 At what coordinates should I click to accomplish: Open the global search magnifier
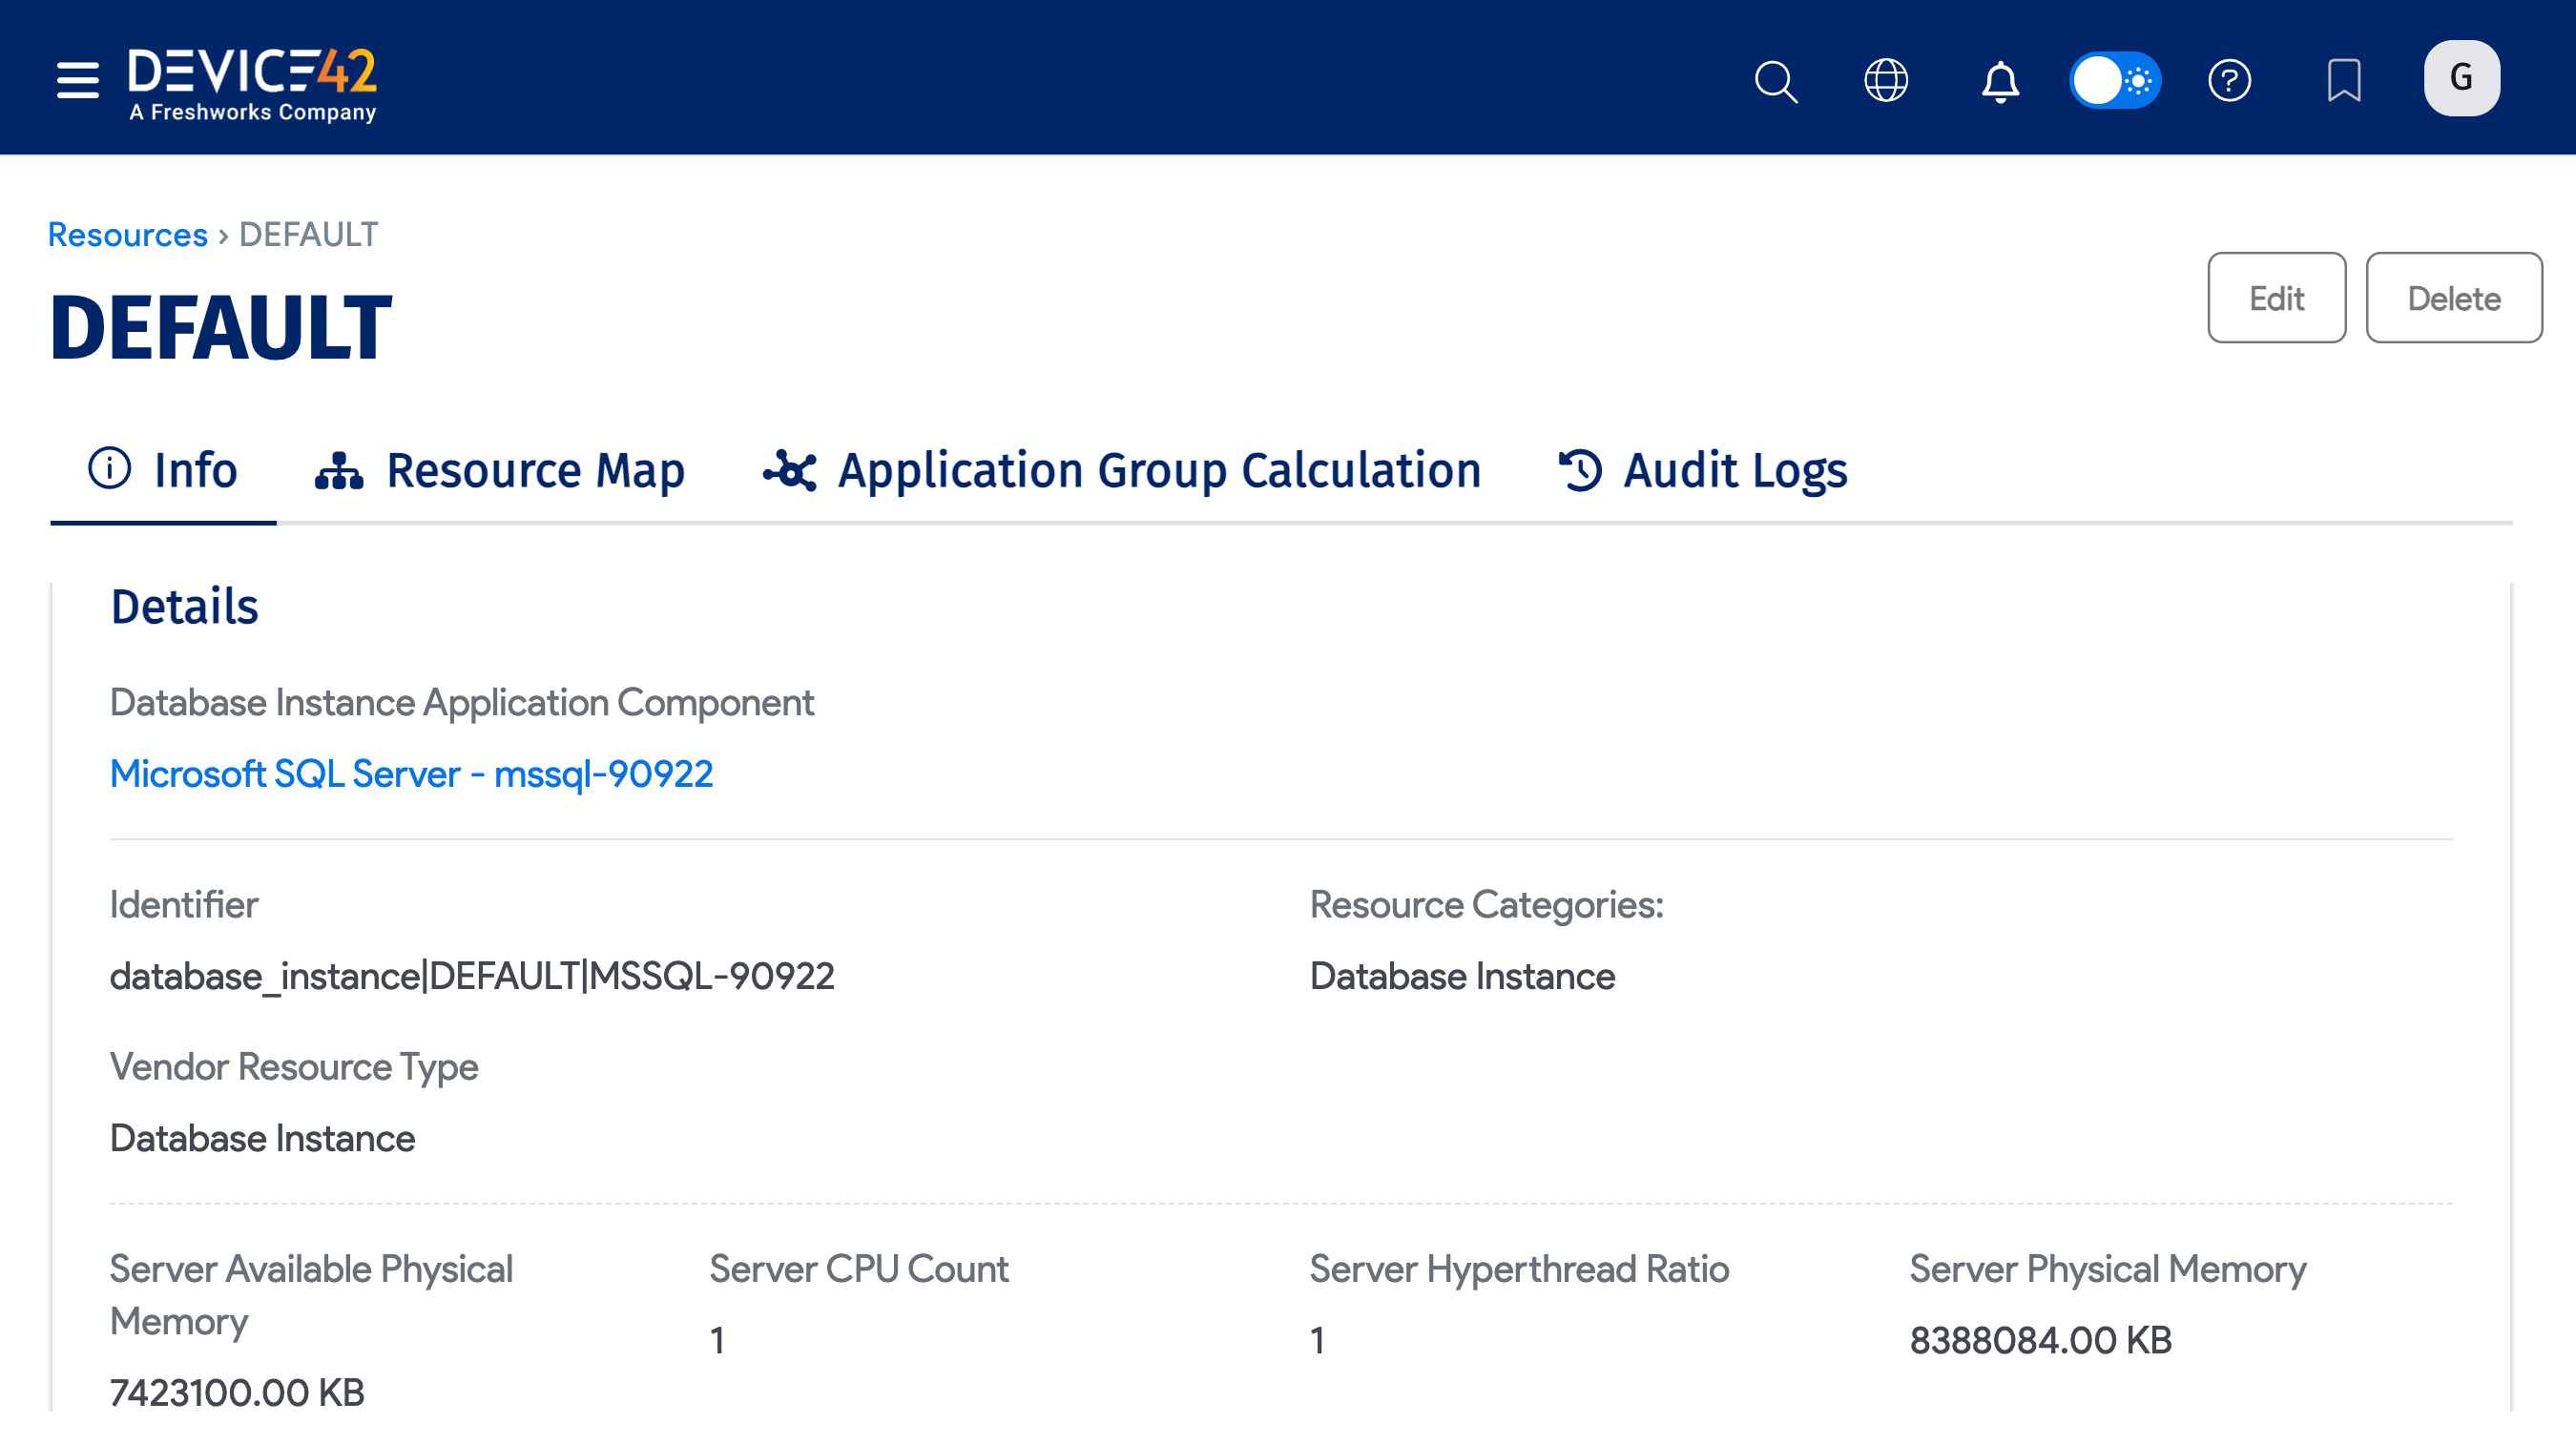click(x=1776, y=81)
